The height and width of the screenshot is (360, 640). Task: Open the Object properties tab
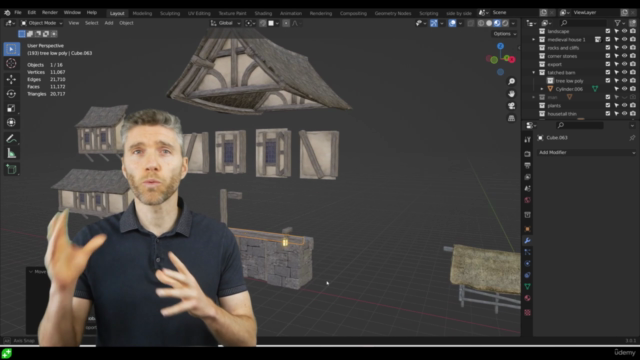pyautogui.click(x=527, y=229)
